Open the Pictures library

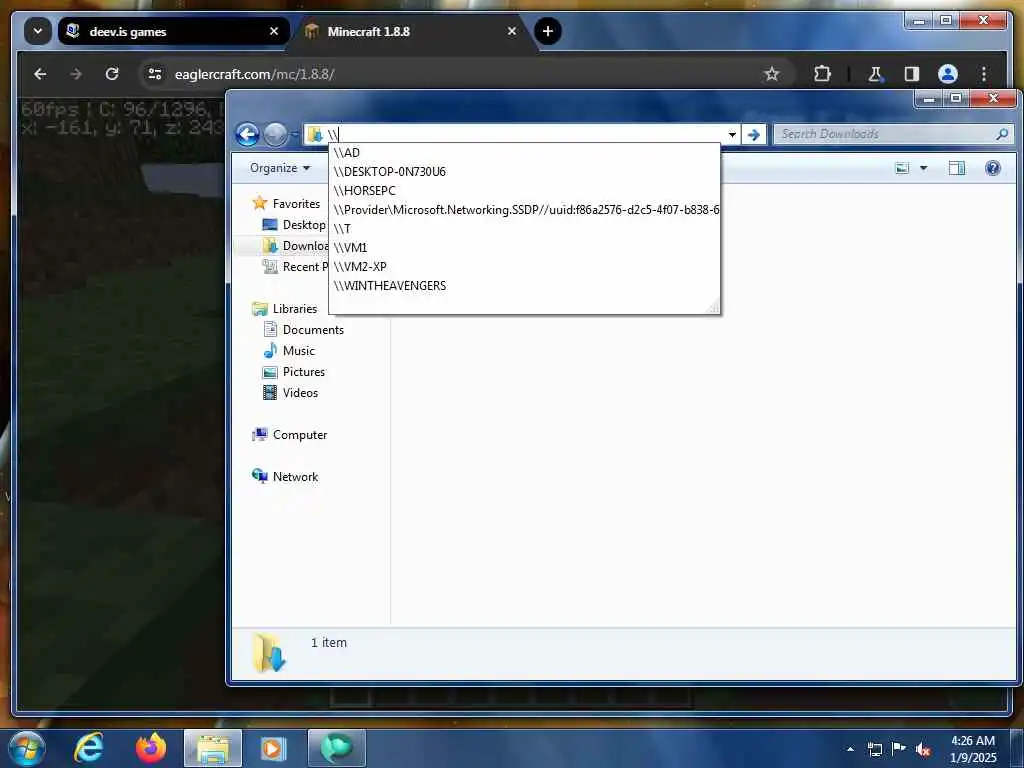[x=304, y=372]
